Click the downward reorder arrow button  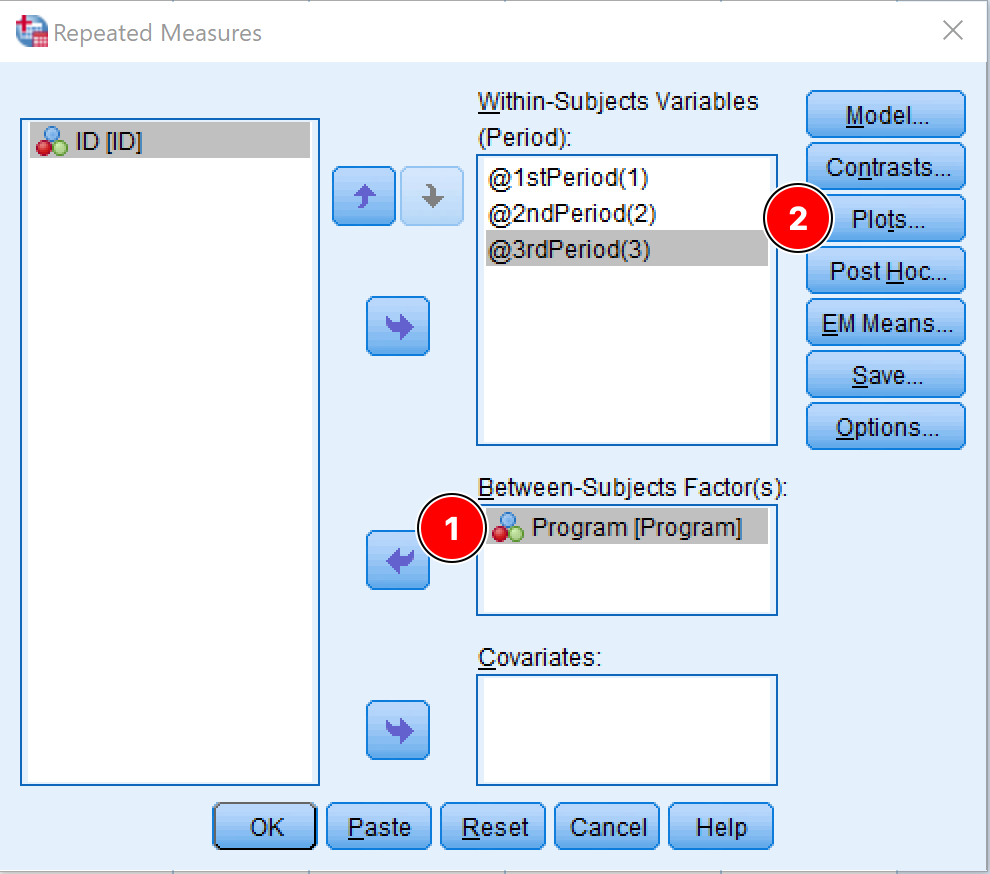click(431, 197)
